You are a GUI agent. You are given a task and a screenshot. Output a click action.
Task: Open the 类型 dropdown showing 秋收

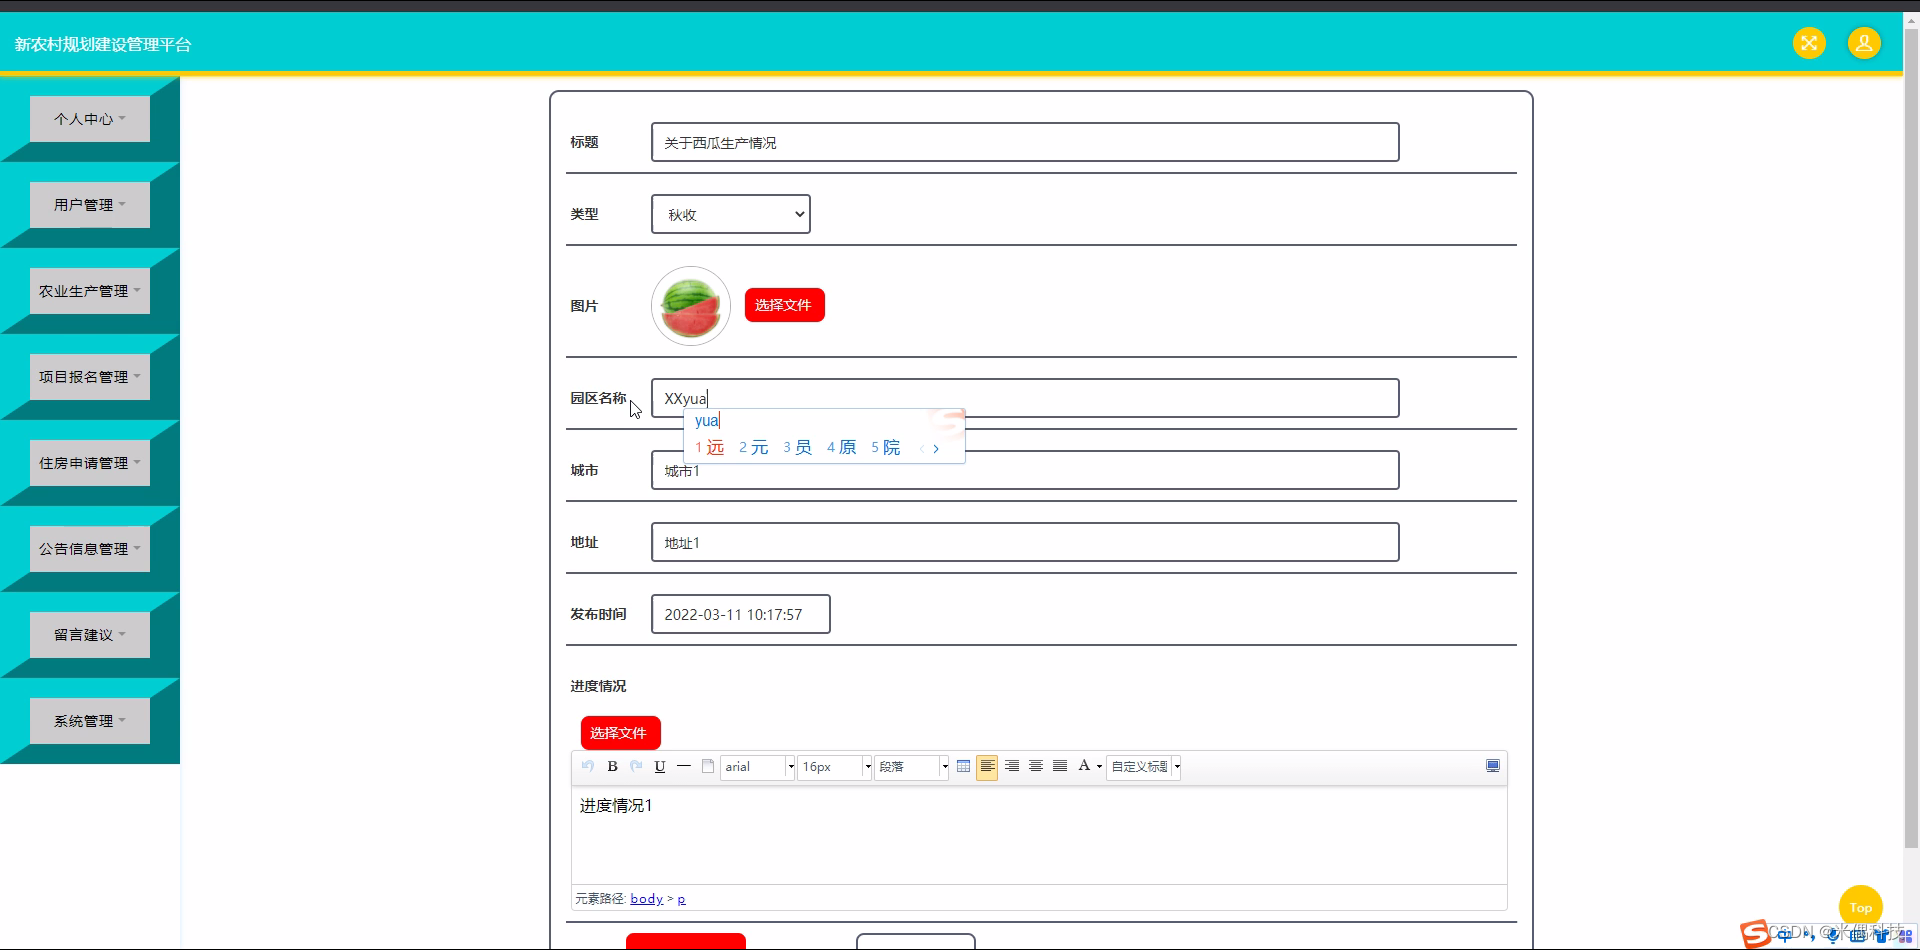[731, 214]
